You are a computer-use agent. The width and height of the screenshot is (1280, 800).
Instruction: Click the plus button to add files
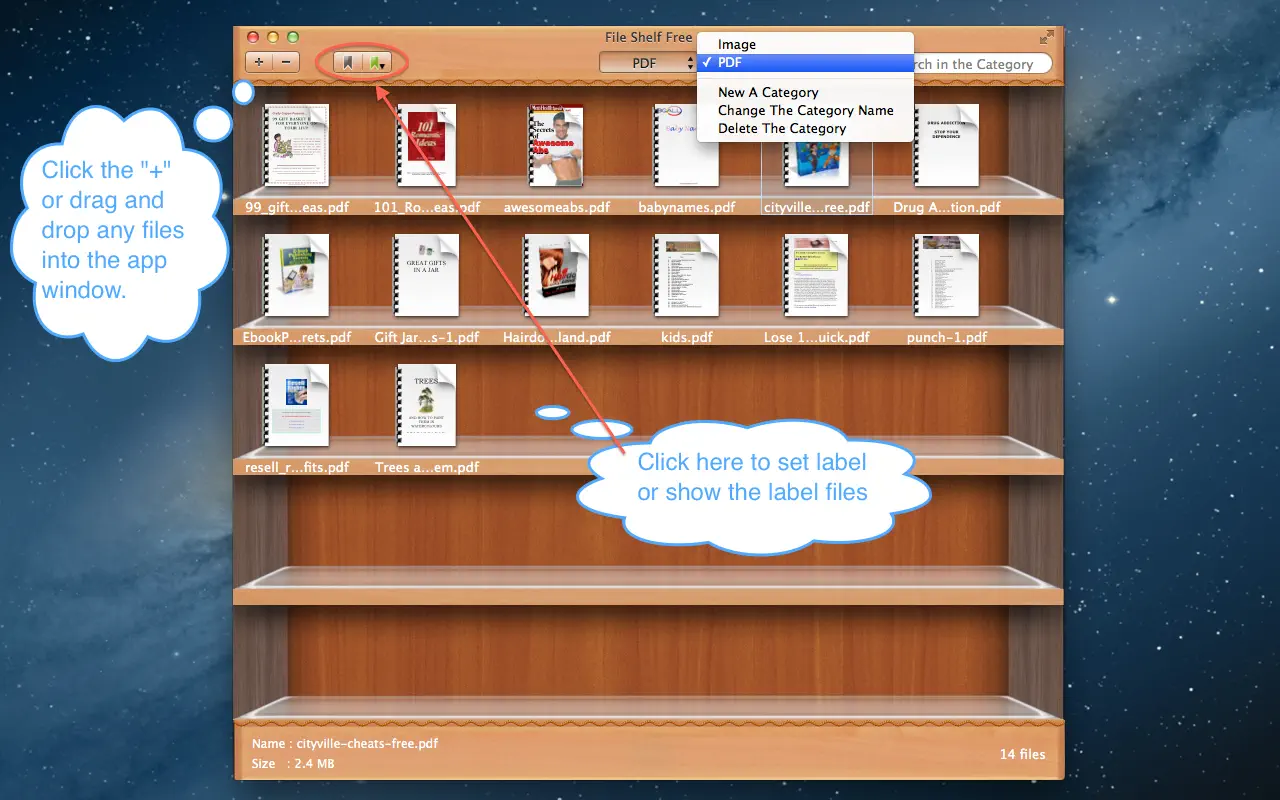[x=259, y=62]
